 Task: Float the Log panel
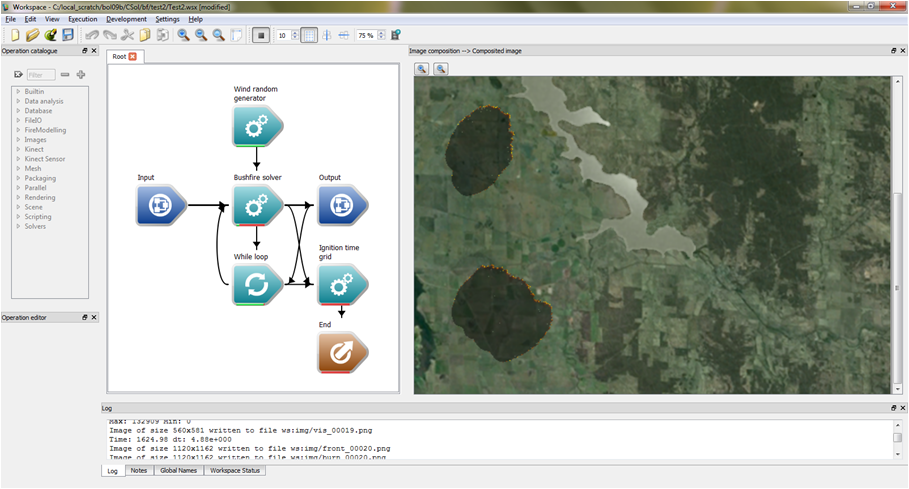[x=892, y=408]
